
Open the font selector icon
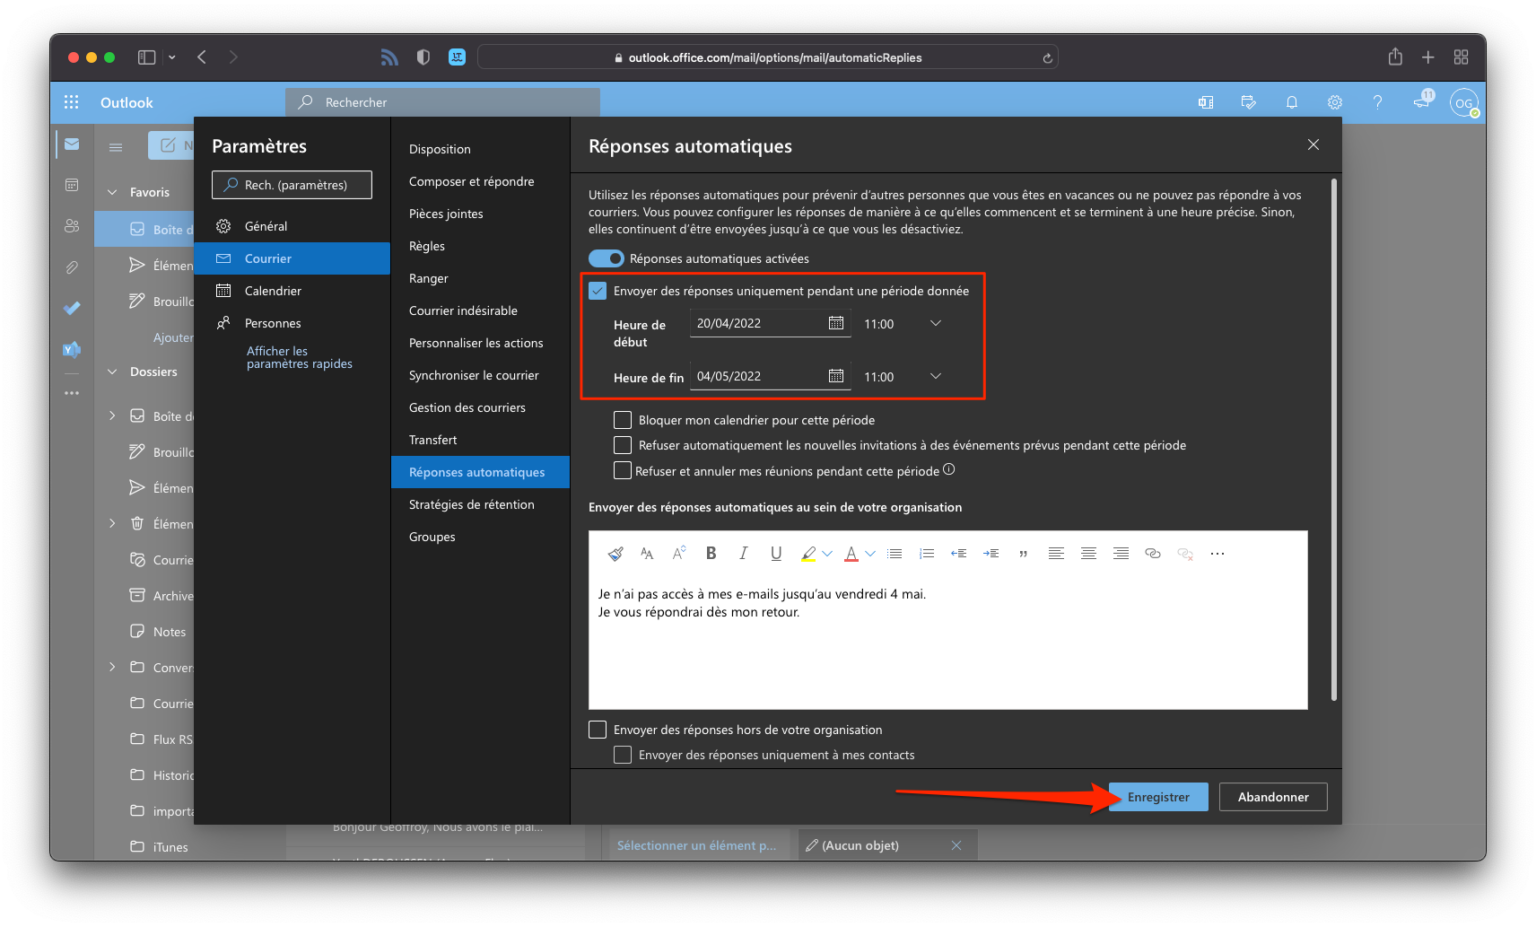pos(647,553)
